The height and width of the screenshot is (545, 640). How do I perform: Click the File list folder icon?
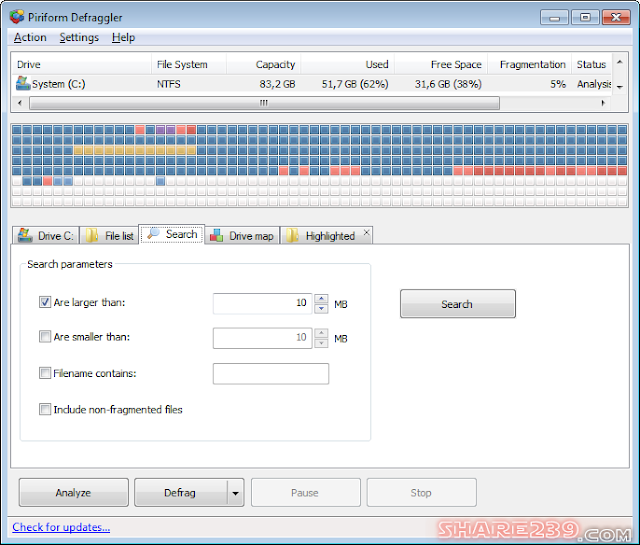click(x=92, y=236)
